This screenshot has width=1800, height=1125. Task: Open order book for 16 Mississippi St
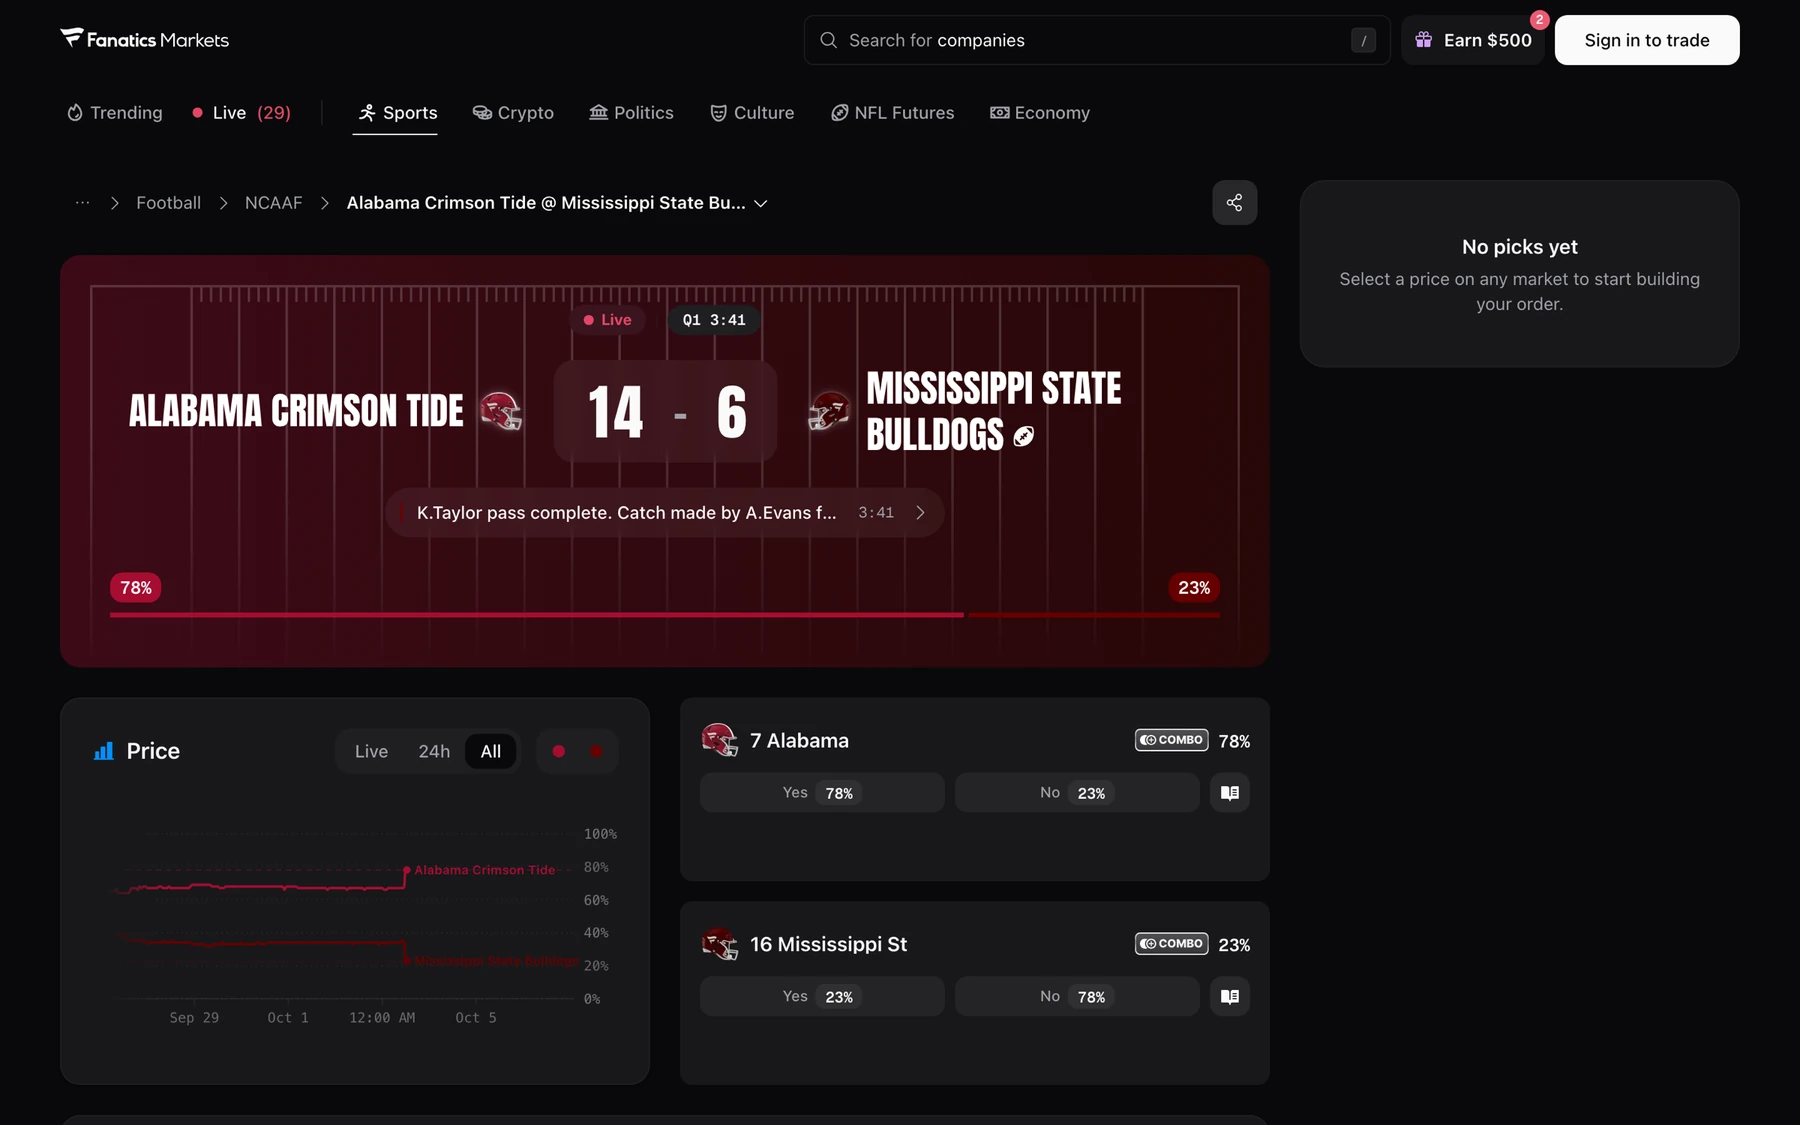click(x=1230, y=997)
